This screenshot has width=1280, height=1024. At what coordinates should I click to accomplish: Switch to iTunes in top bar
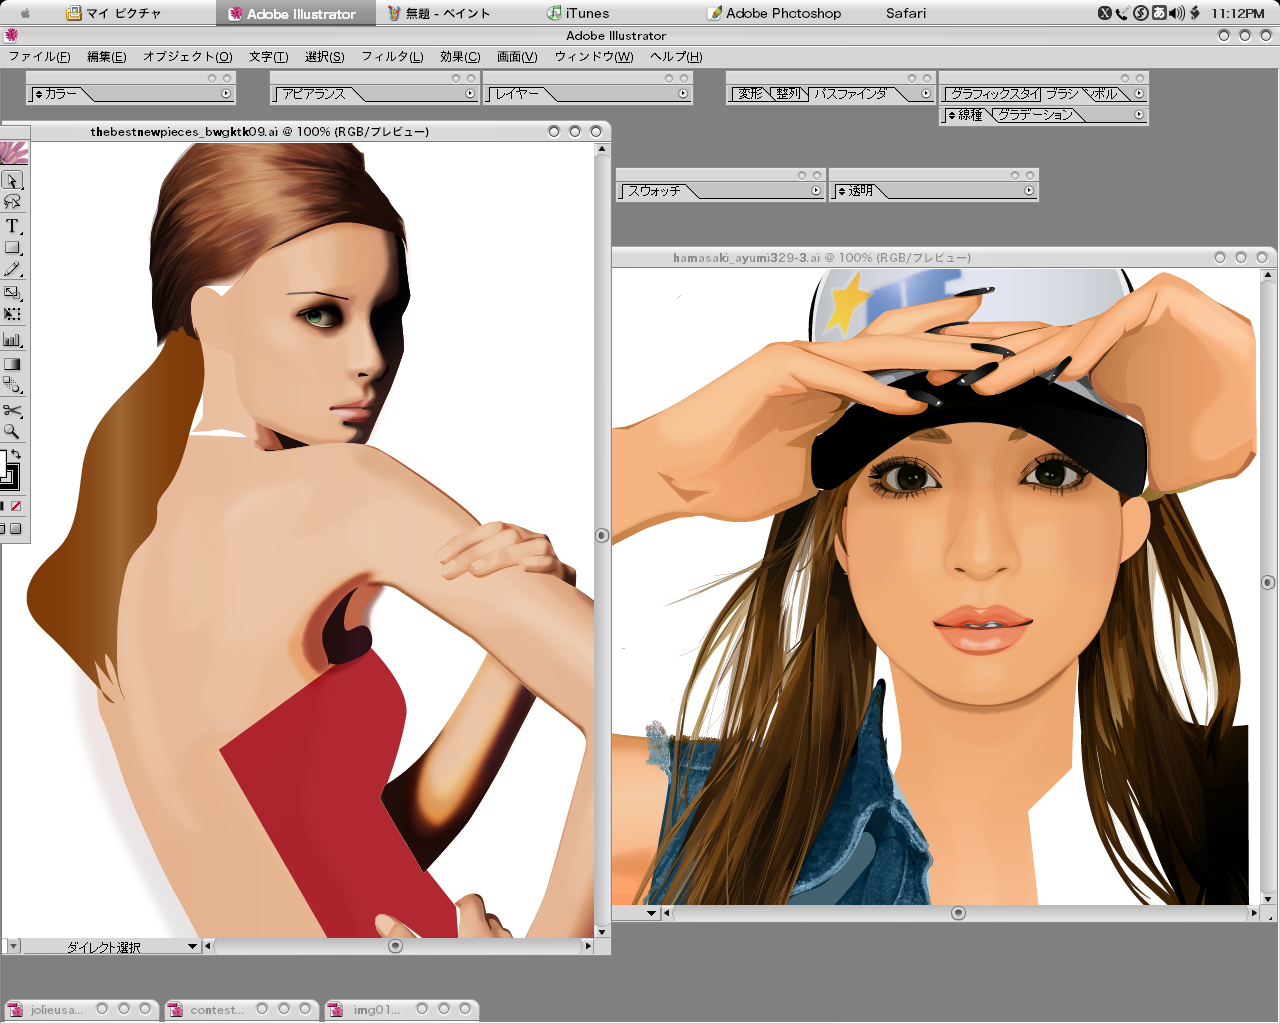[578, 13]
